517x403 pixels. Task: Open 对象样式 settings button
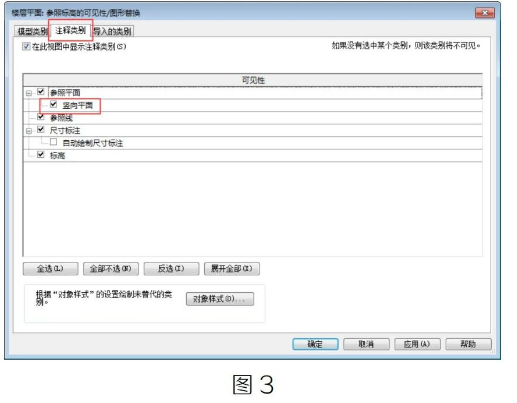[220, 299]
